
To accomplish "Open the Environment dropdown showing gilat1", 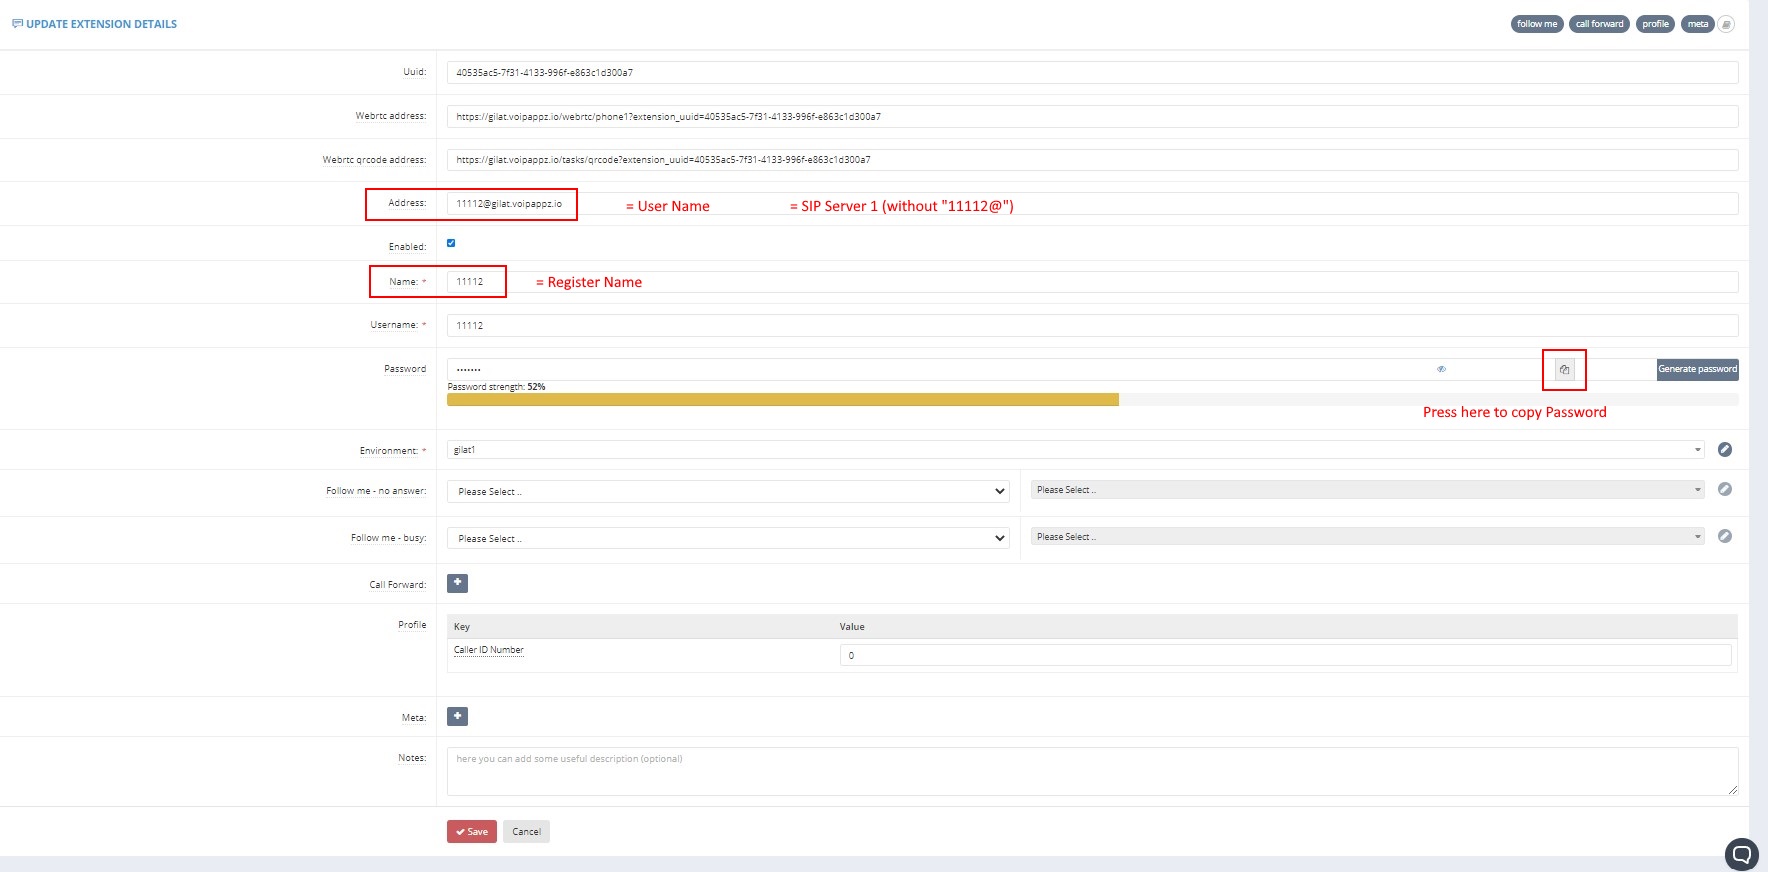I will [1075, 450].
